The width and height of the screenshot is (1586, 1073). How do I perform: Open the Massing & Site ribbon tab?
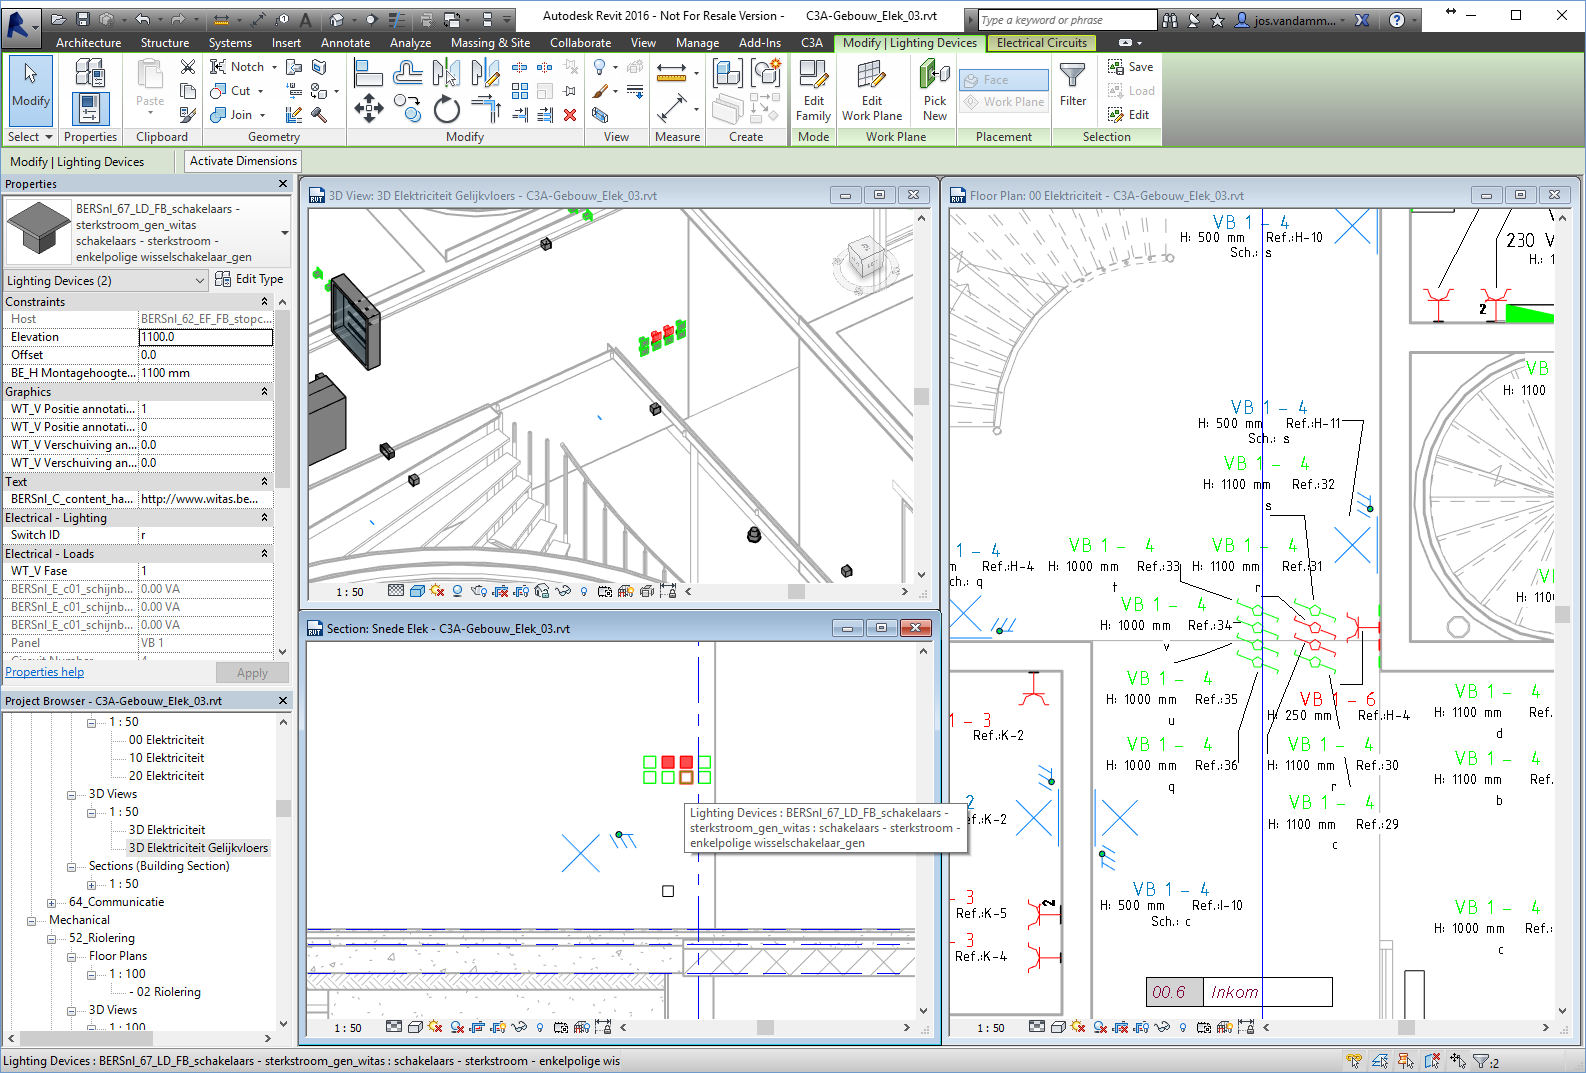490,43
